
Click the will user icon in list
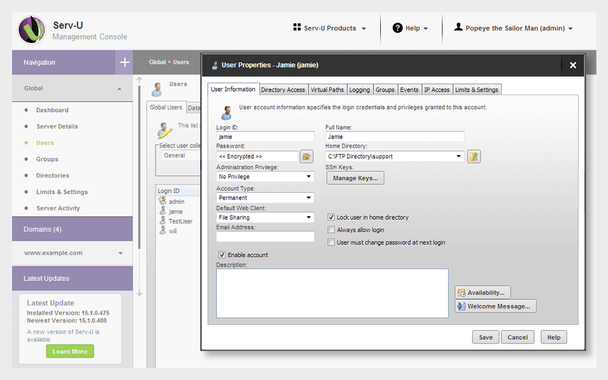163,230
